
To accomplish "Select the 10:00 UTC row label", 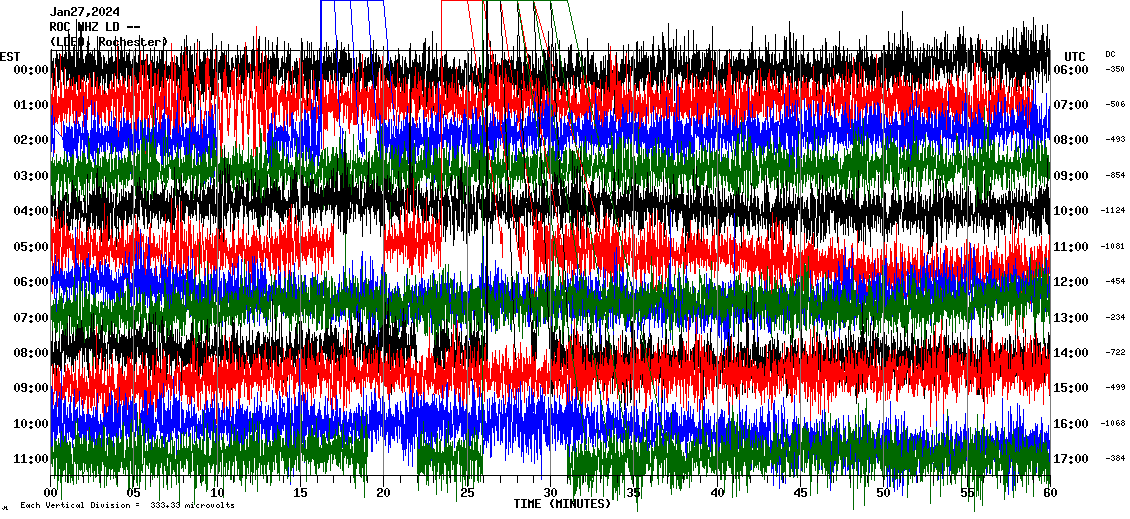I will pyautogui.click(x=1070, y=211).
